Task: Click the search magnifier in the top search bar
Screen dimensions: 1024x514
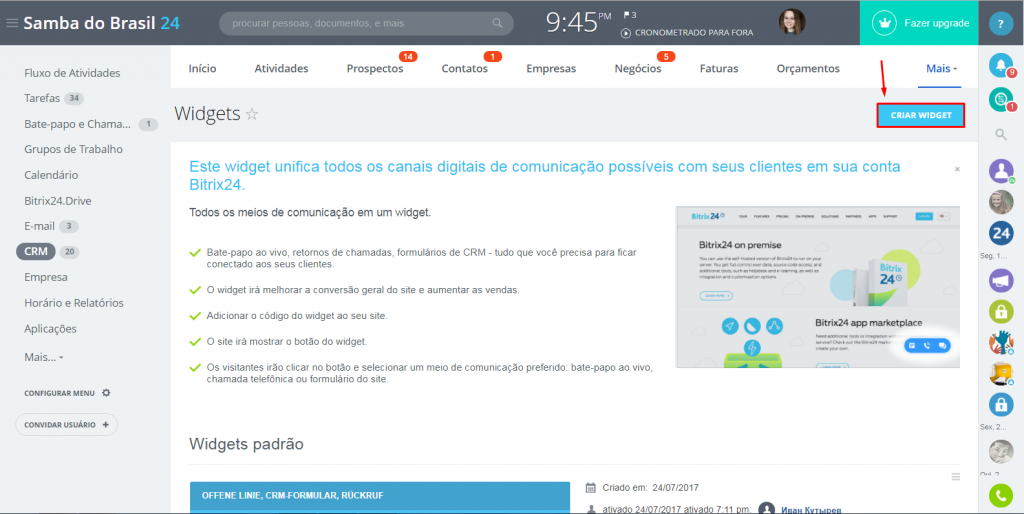Action: coord(498,23)
